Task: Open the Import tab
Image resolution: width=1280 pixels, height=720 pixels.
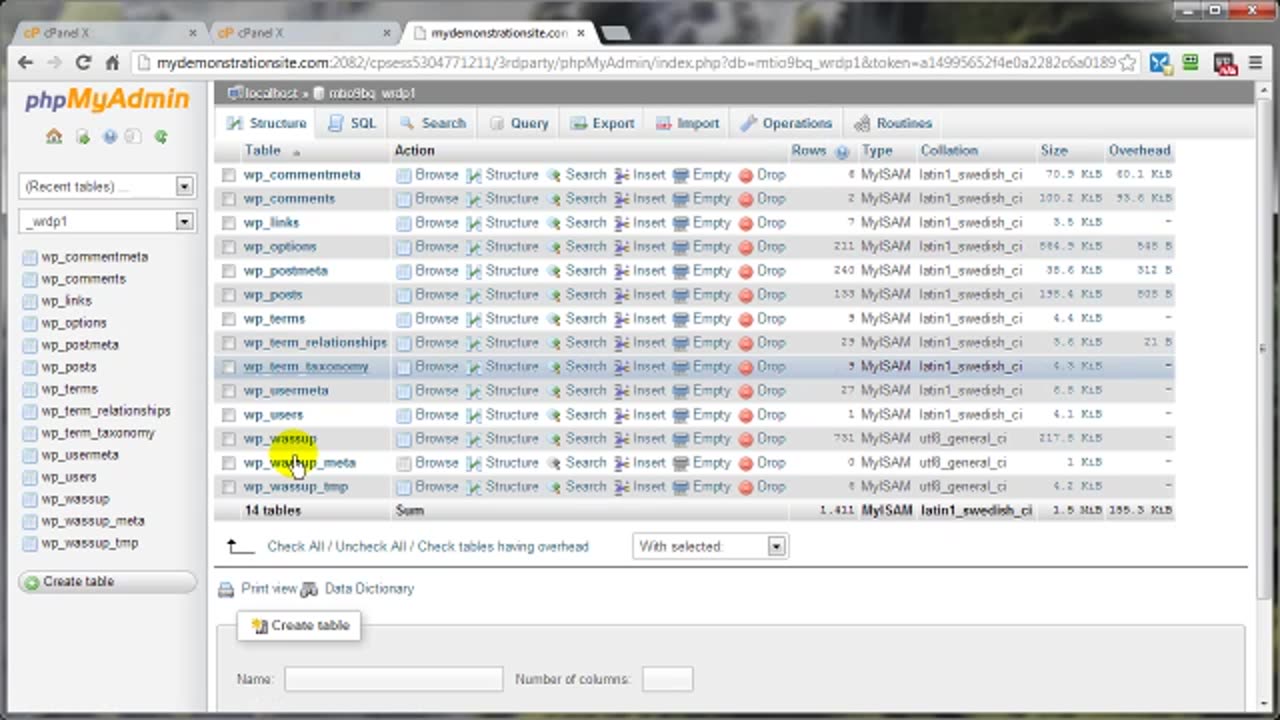Action: coord(687,123)
